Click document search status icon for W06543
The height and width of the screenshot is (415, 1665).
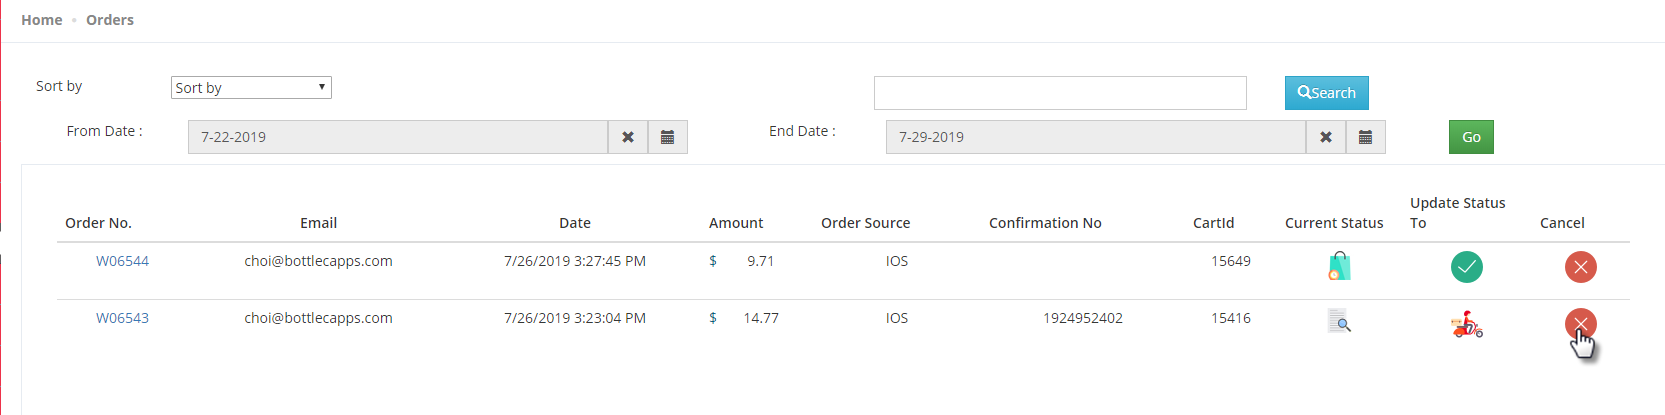(1339, 322)
